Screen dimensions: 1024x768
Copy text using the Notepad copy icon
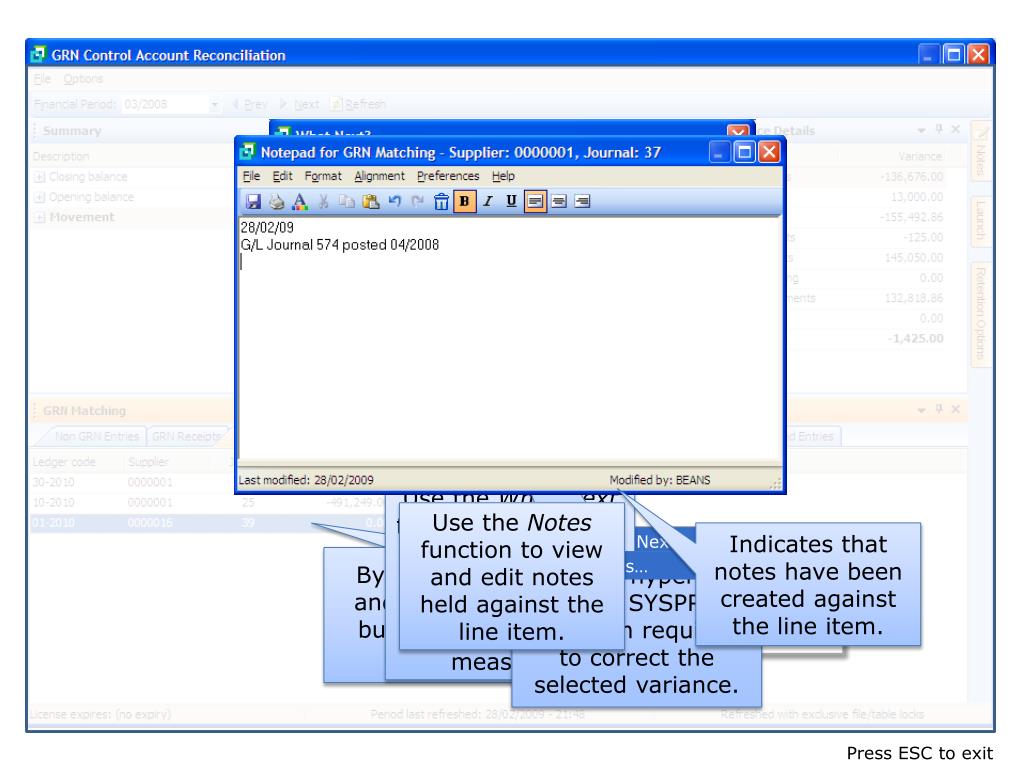(x=347, y=201)
